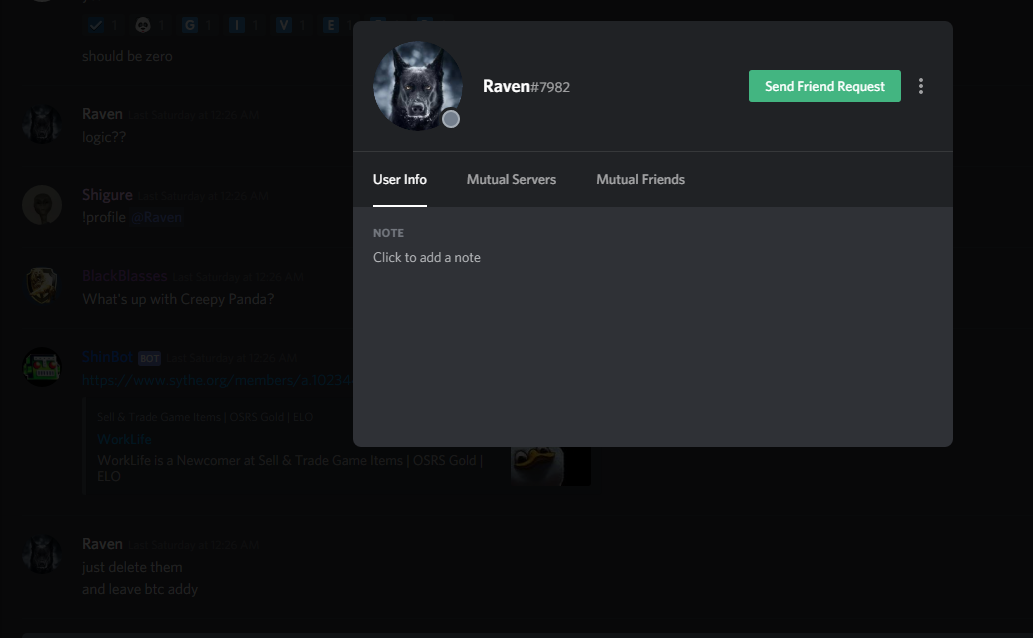The width and height of the screenshot is (1033, 638).
Task: Click the embed thumbnail image
Action: tap(551, 466)
